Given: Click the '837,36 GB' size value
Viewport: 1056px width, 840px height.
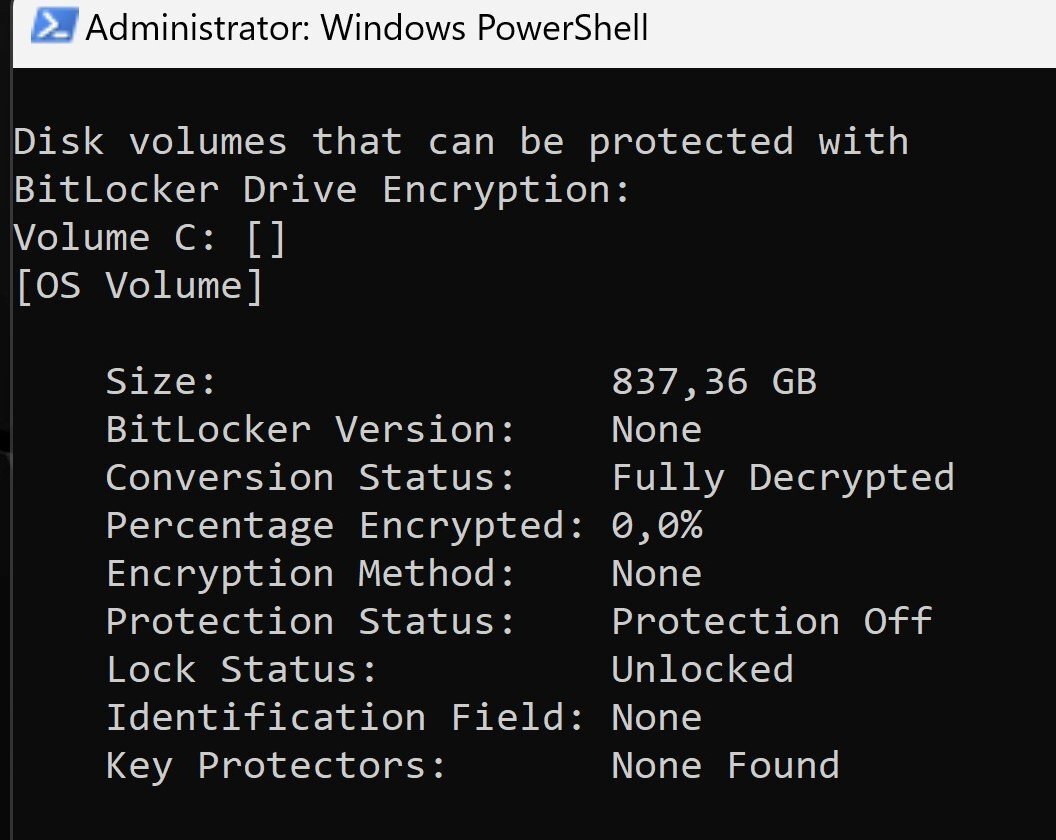Looking at the screenshot, I should coord(714,382).
